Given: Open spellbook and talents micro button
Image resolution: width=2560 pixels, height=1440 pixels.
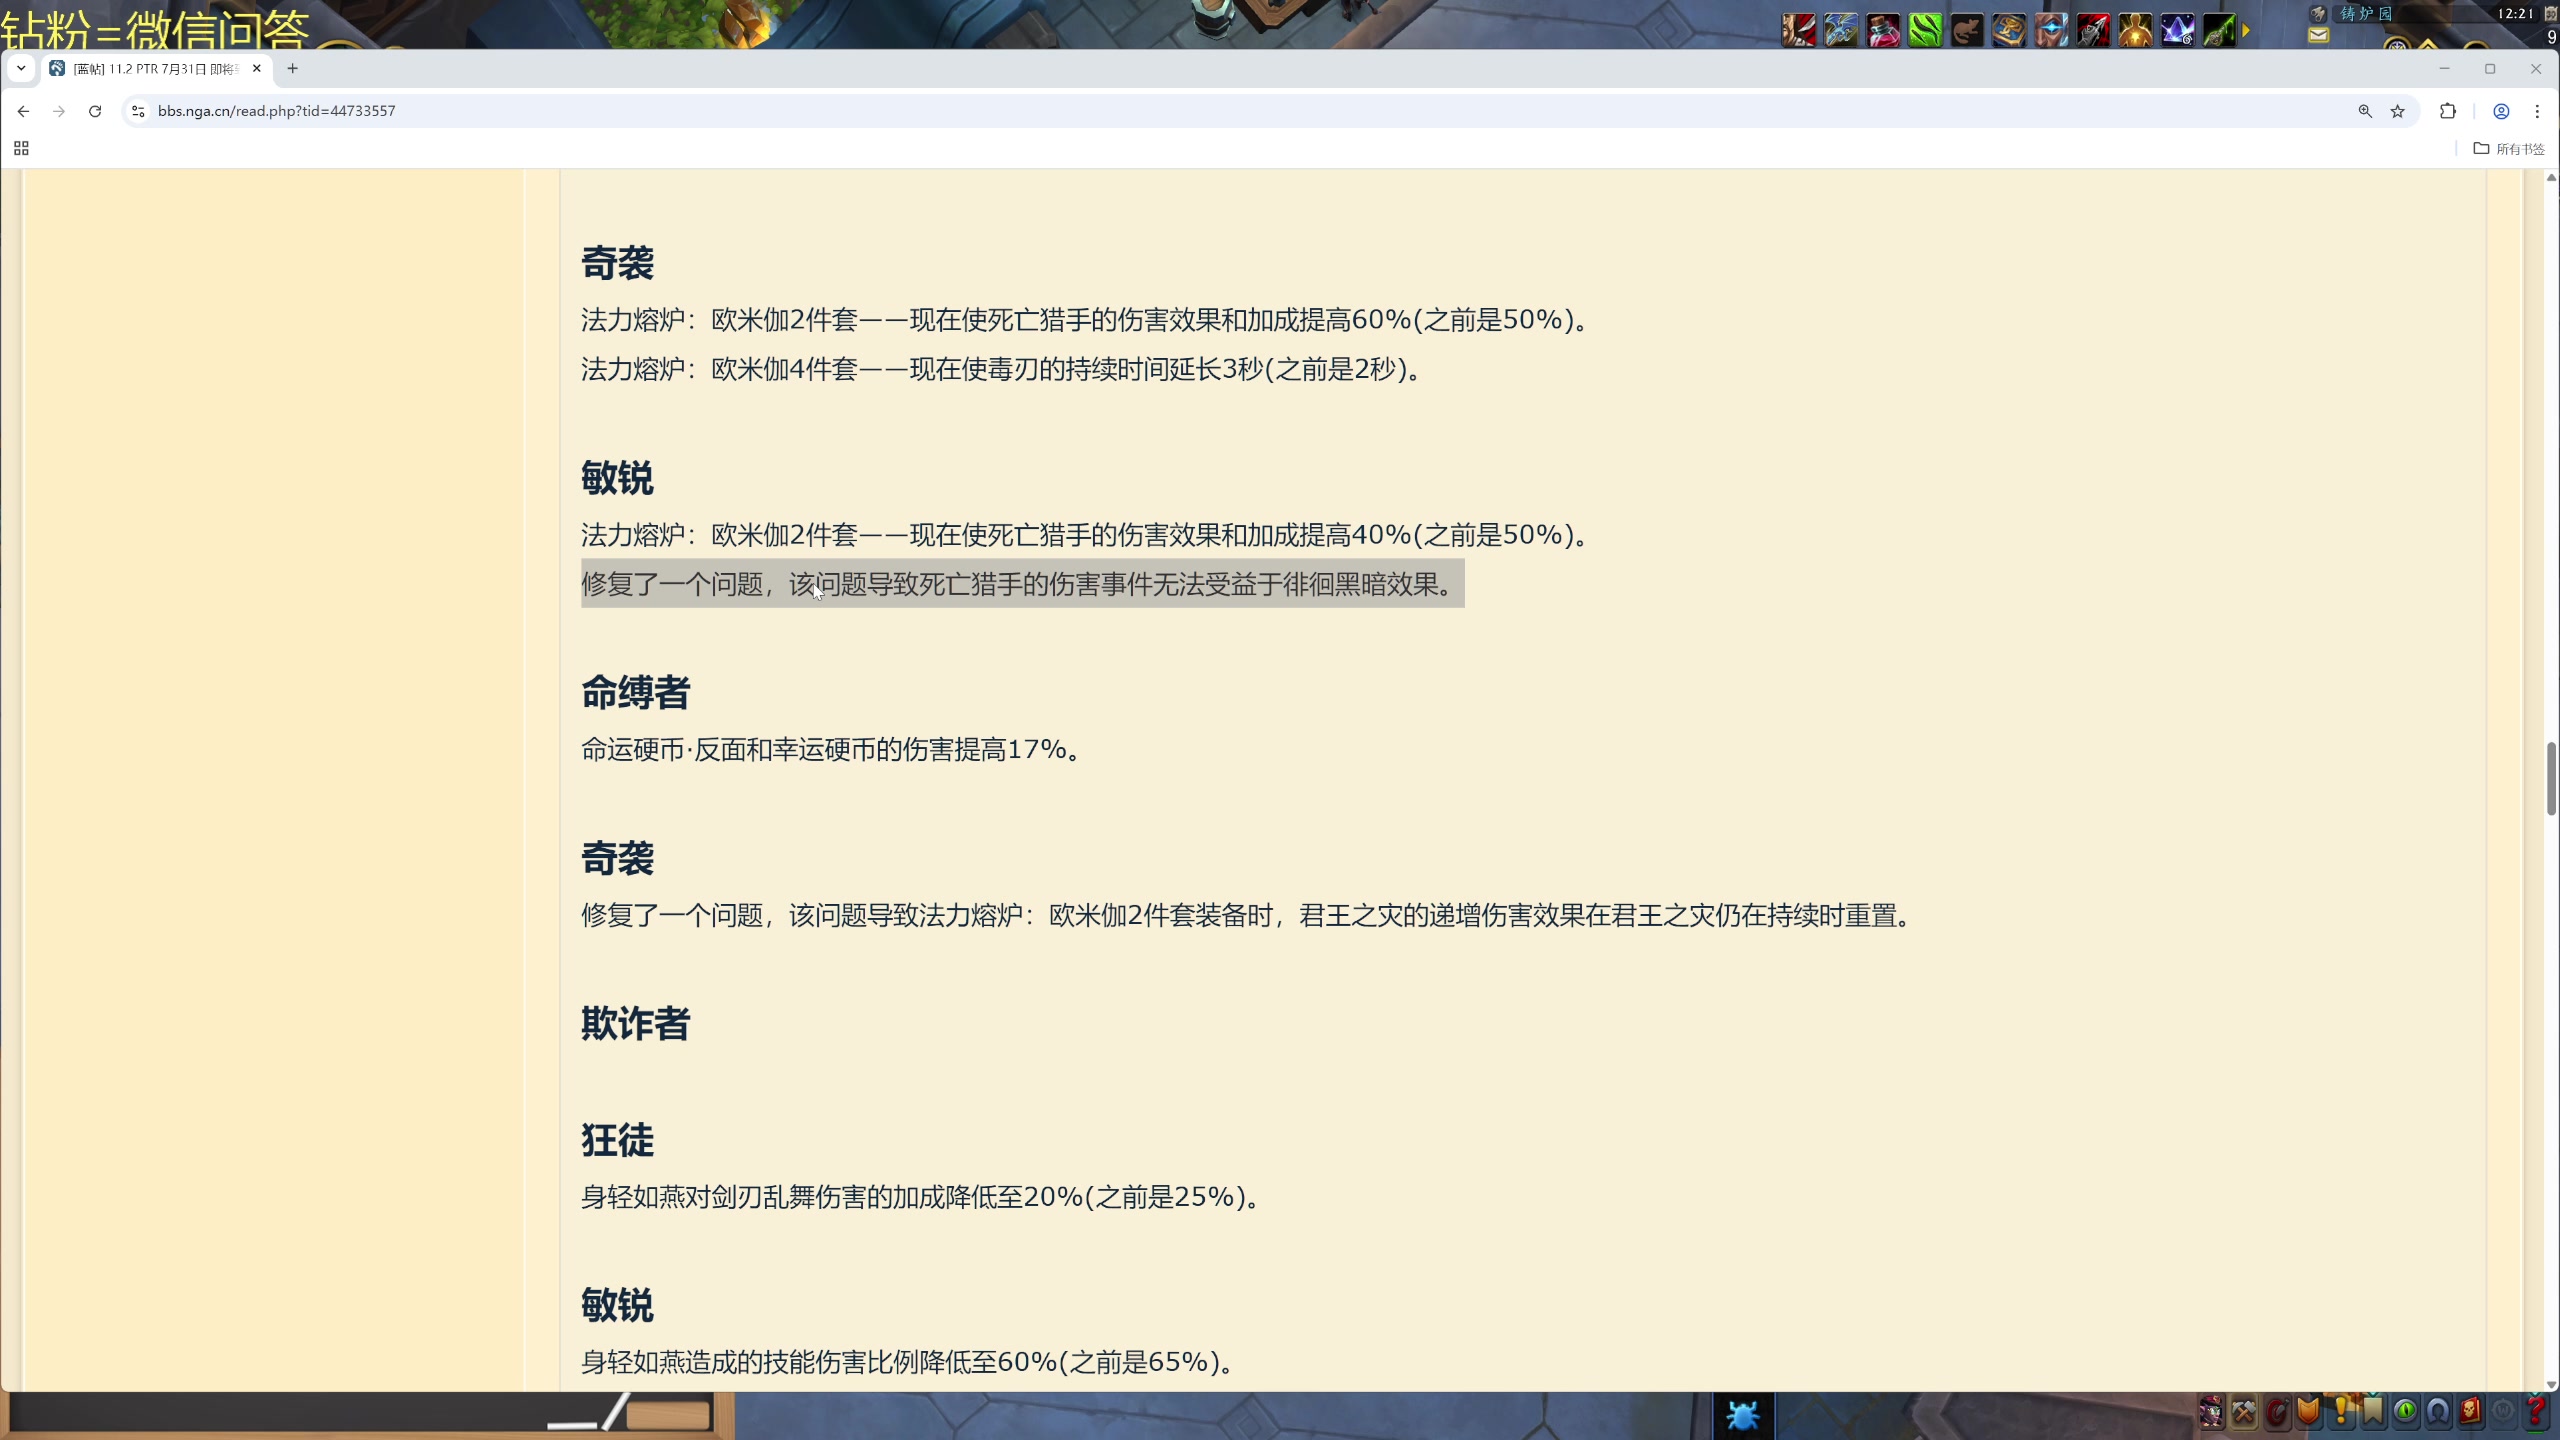Looking at the screenshot, I should 2277,1411.
